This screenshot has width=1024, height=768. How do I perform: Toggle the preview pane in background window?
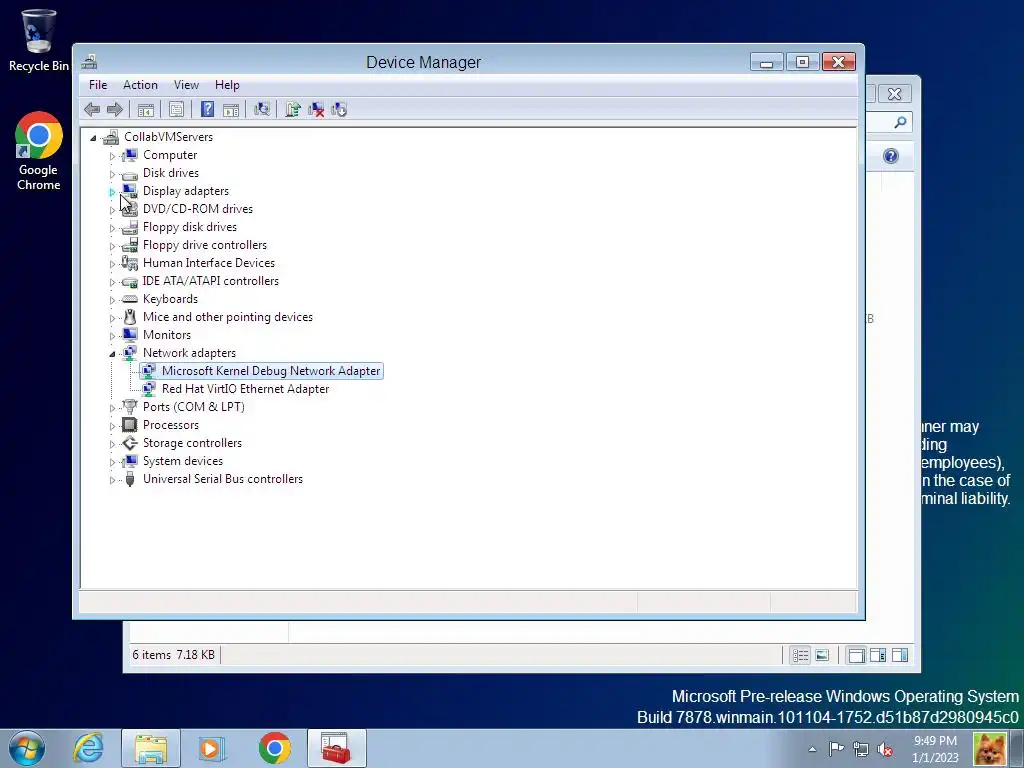pos(900,655)
